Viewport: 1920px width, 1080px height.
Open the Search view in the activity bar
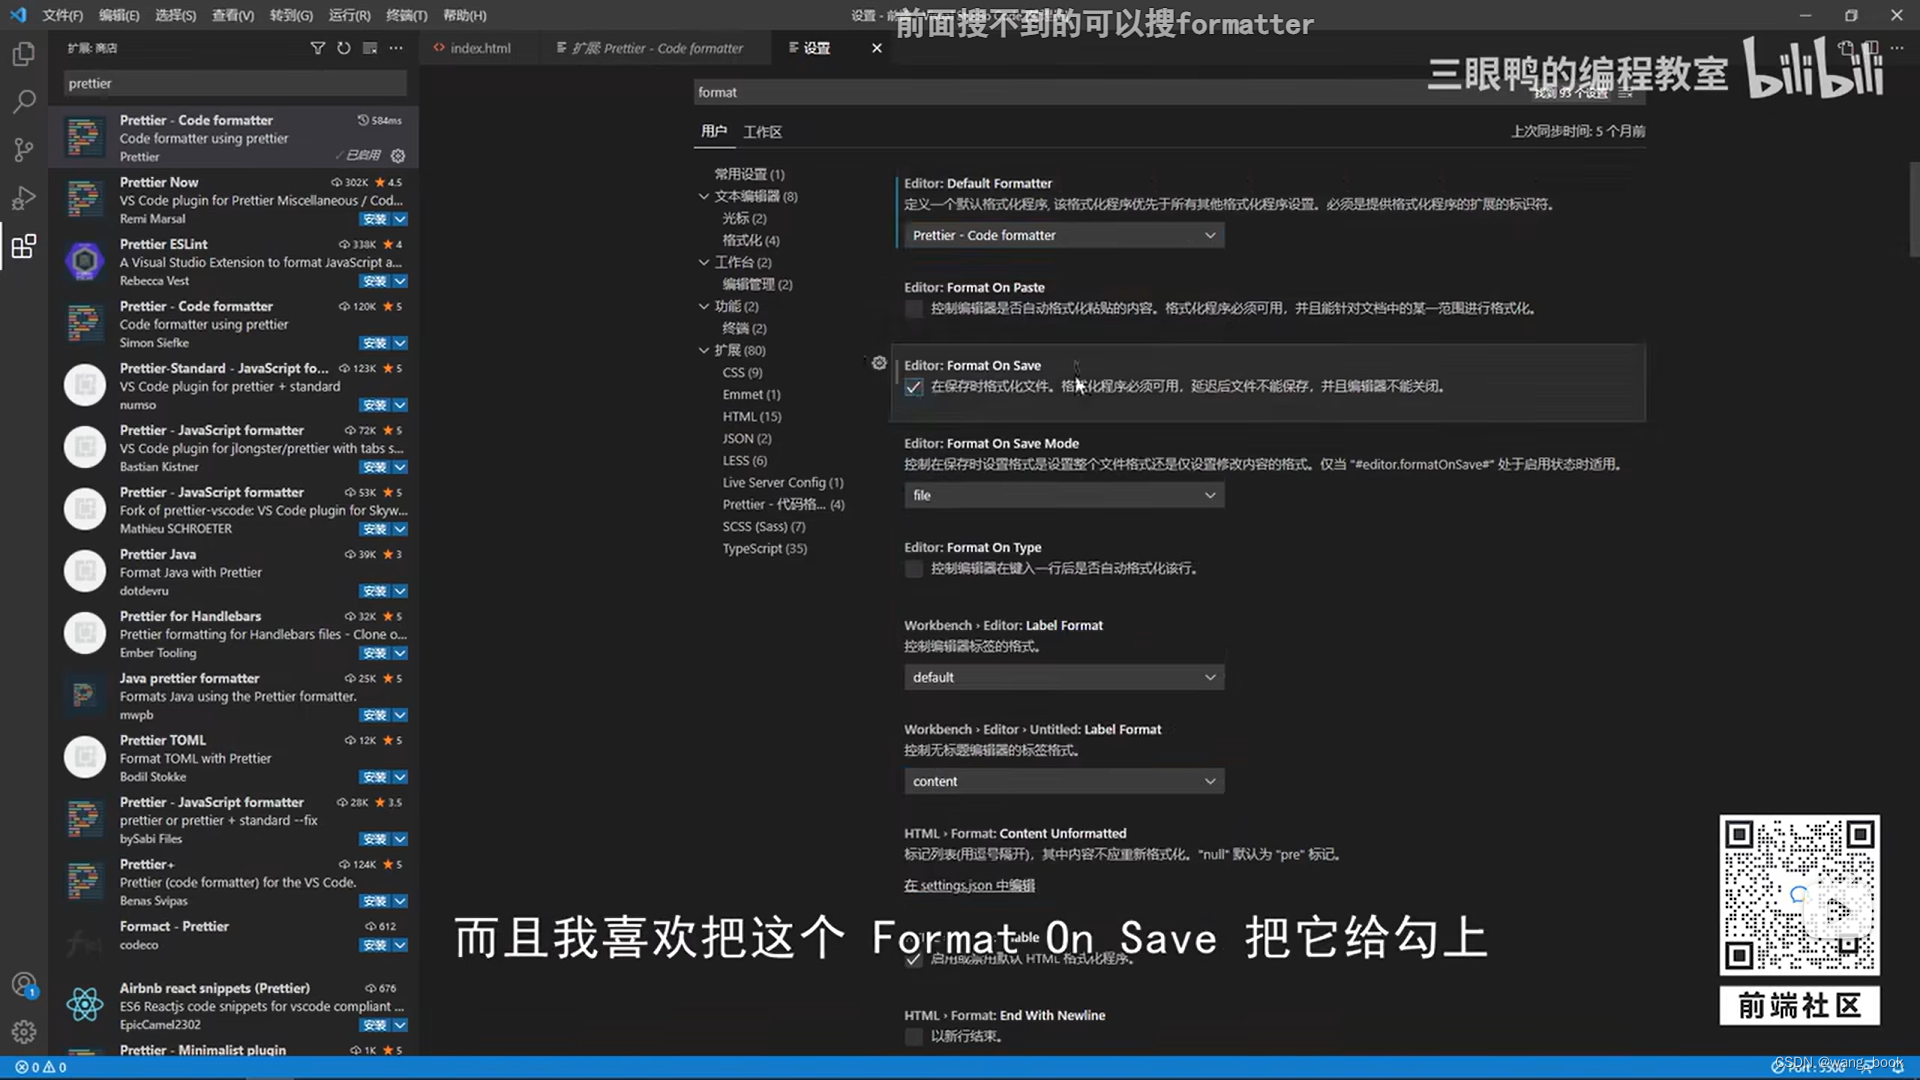click(23, 101)
